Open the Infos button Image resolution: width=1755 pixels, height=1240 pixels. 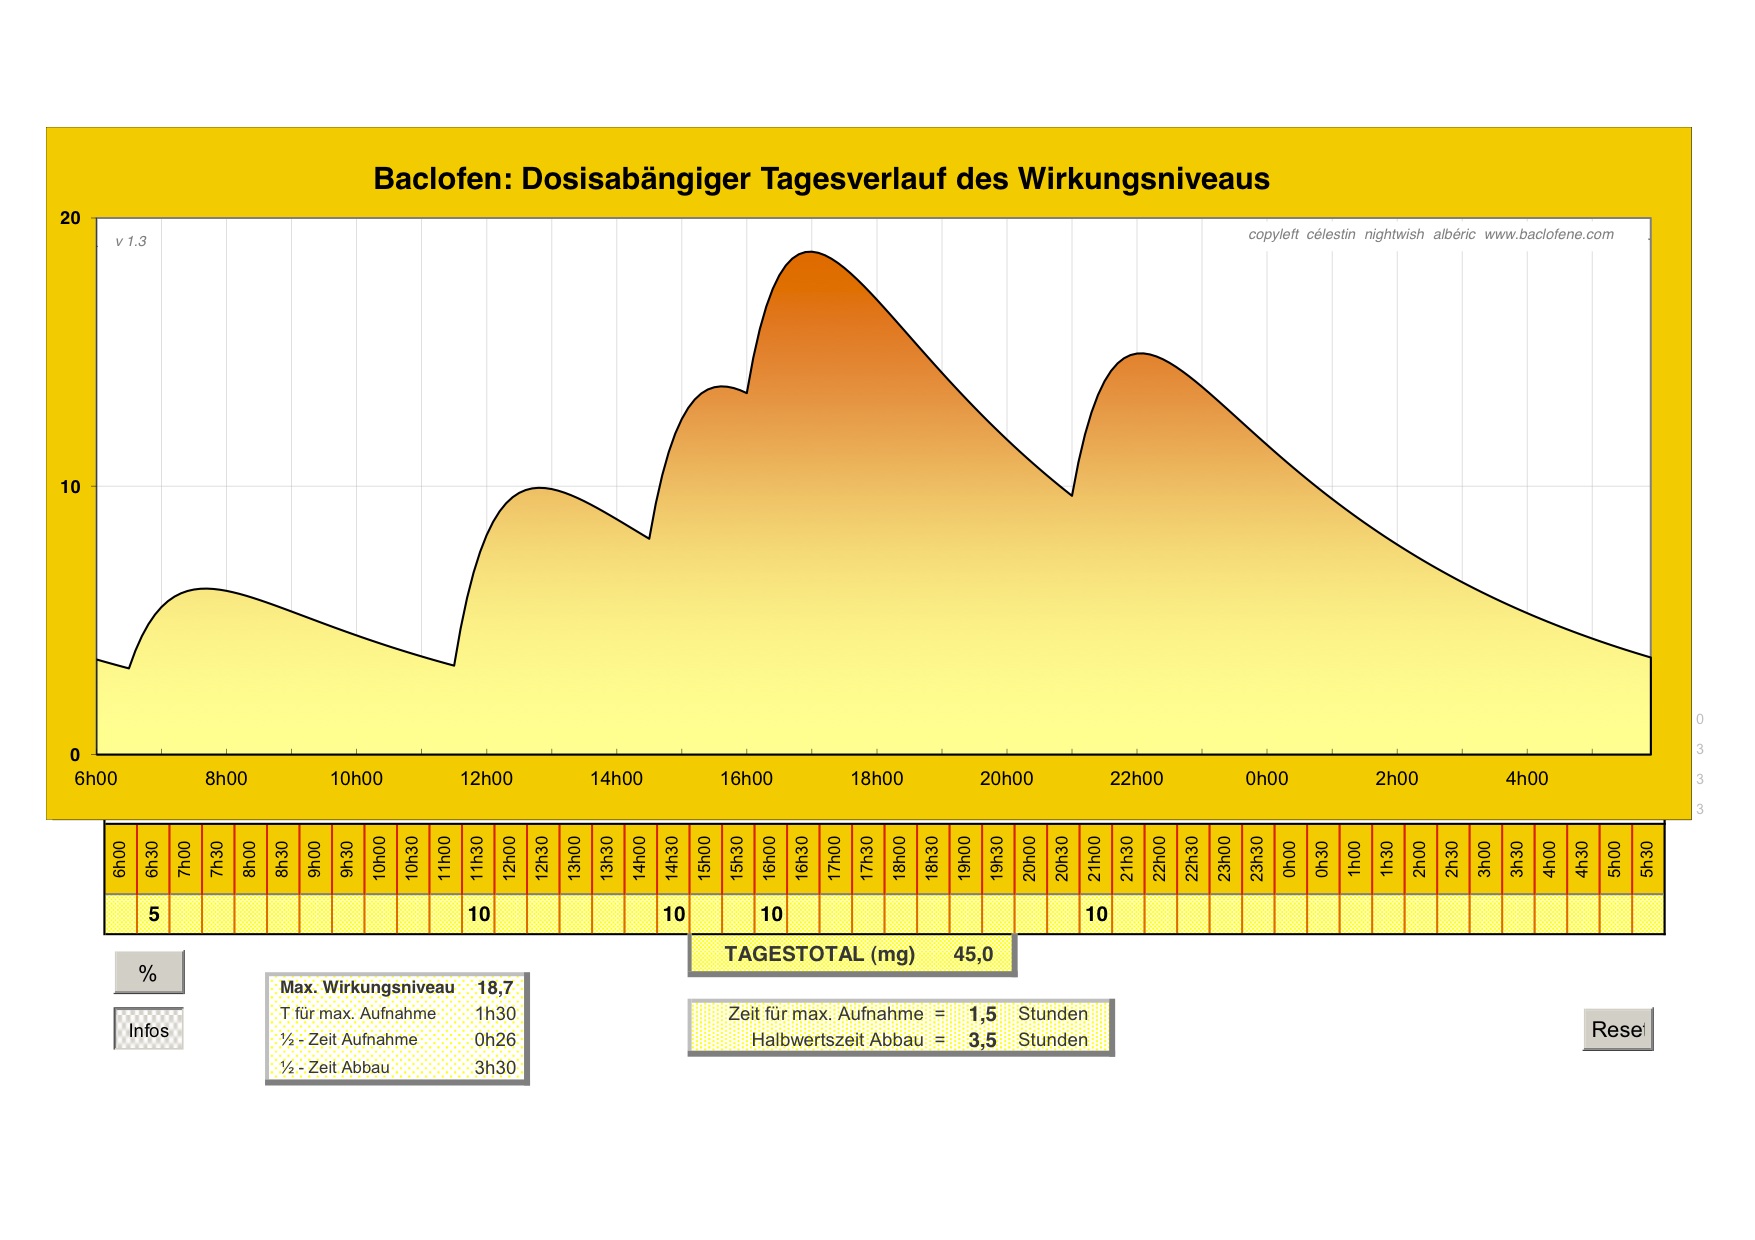[x=148, y=1030]
